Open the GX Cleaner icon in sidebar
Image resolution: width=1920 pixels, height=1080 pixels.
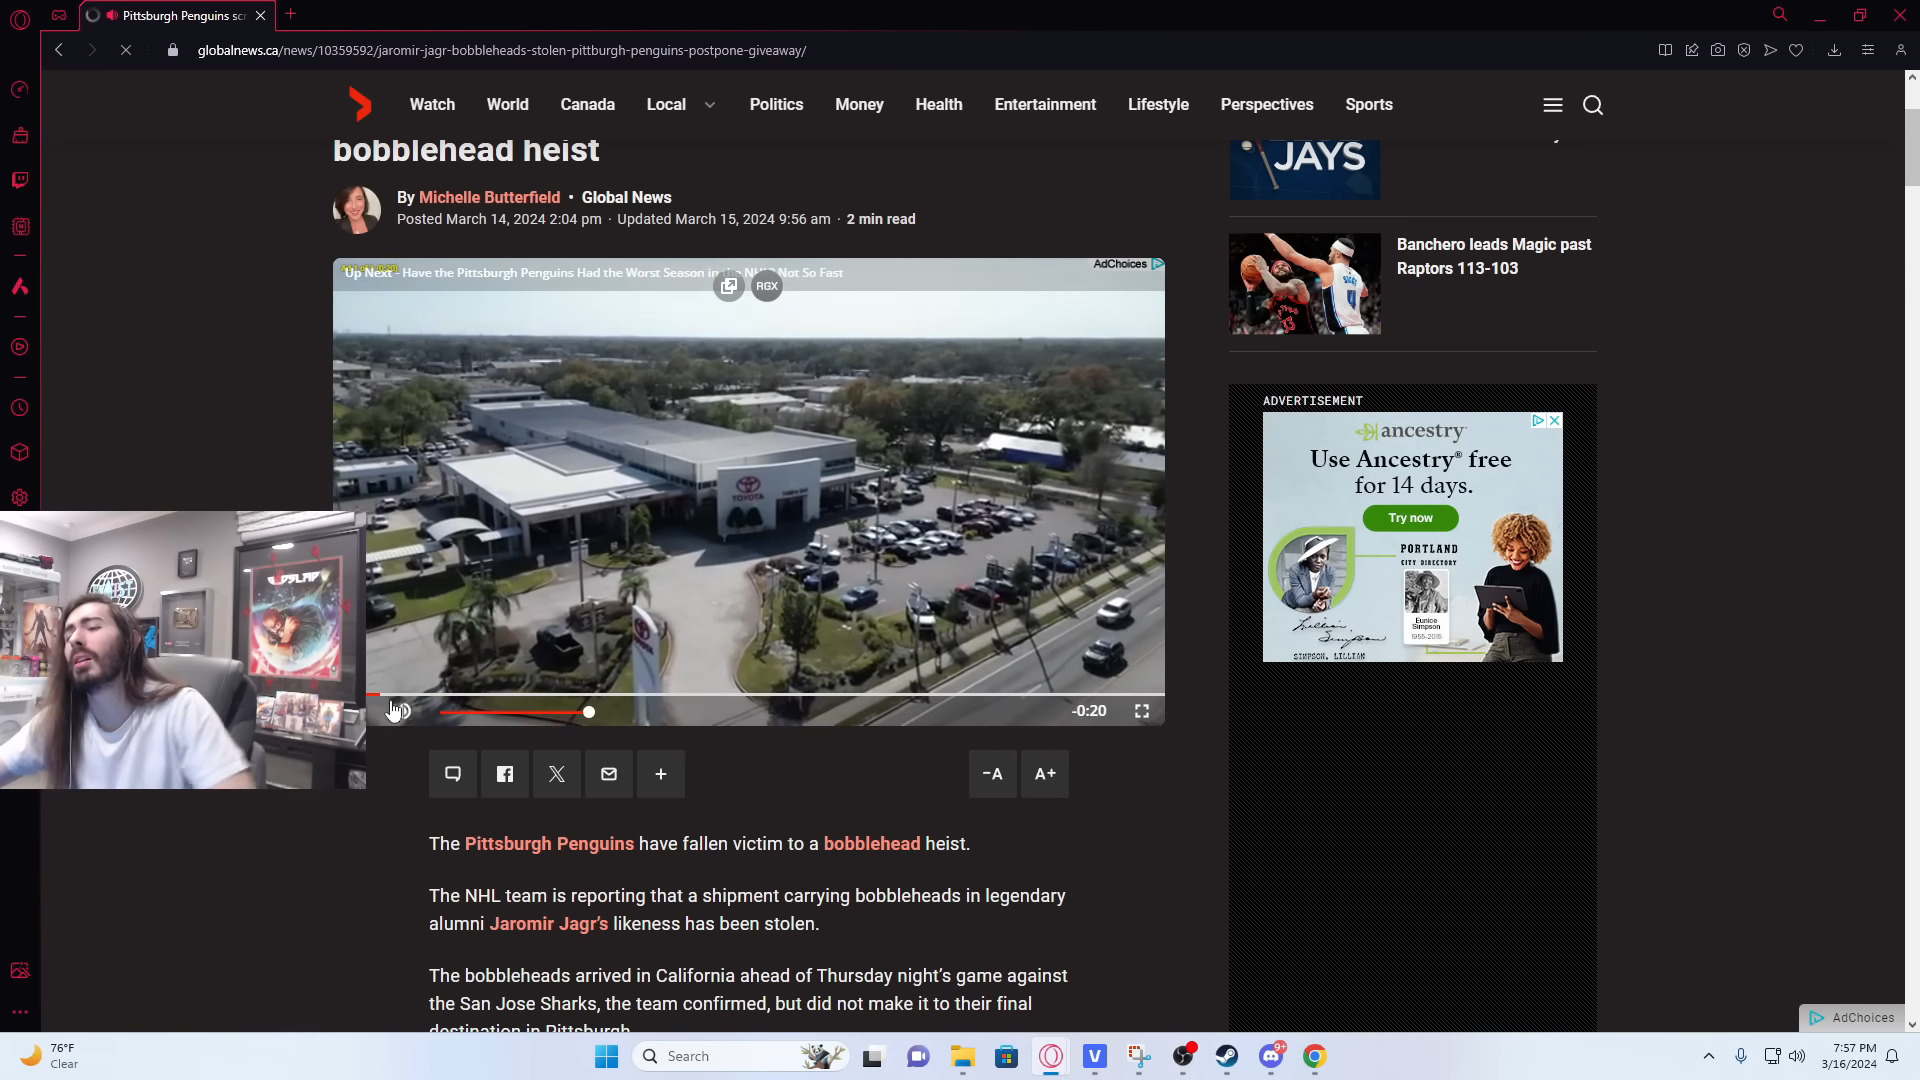(20, 287)
